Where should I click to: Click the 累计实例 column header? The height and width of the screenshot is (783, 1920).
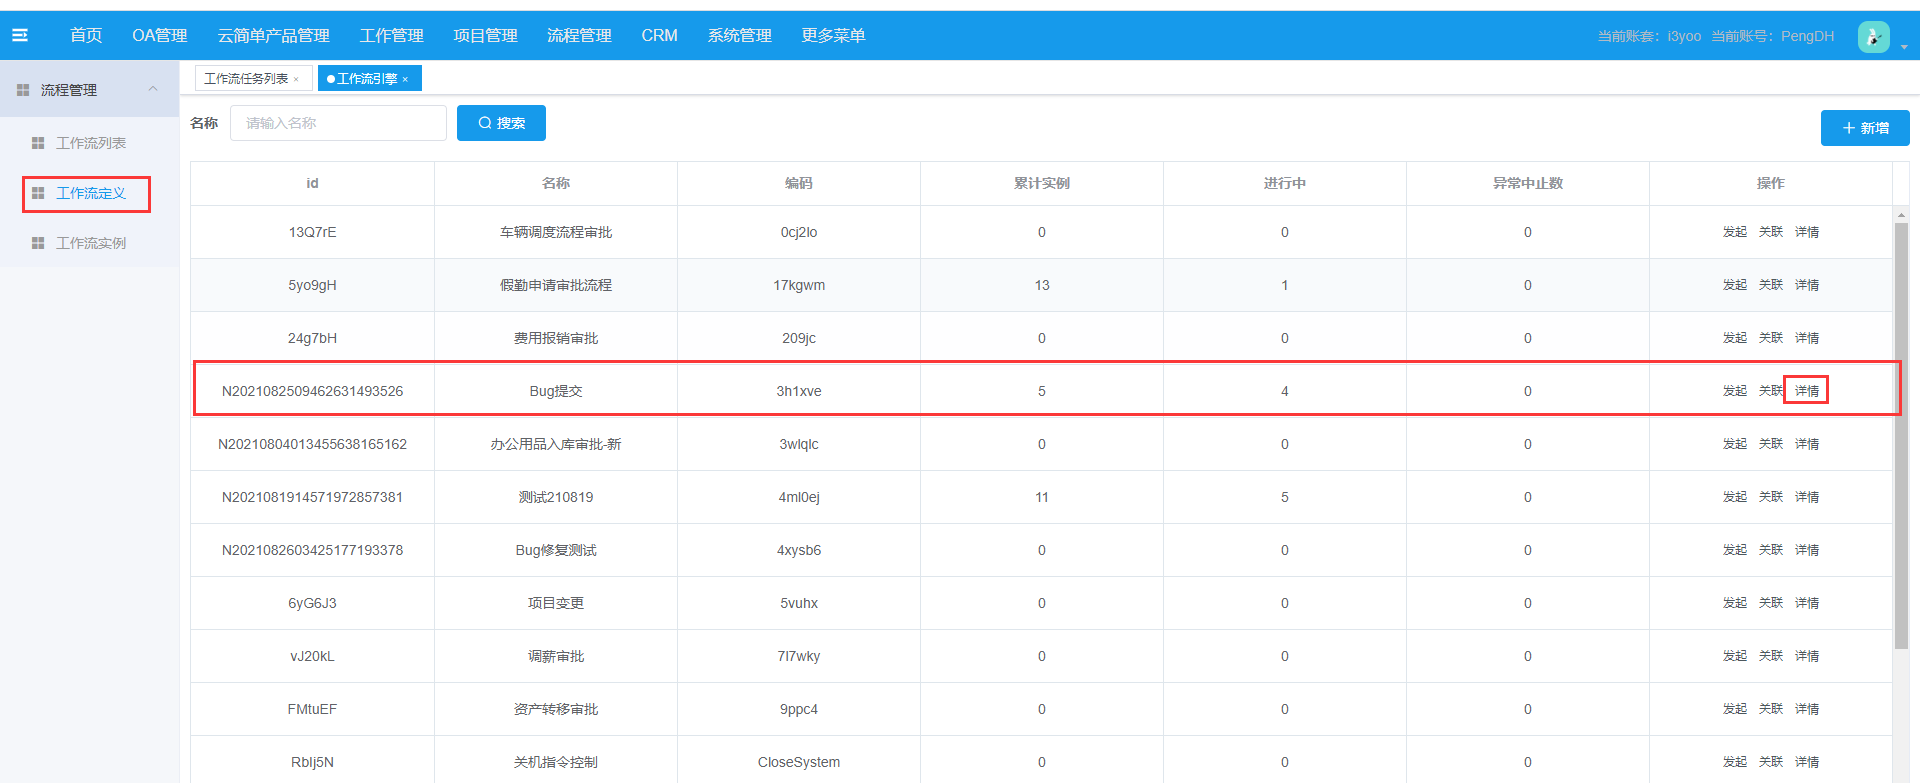[1042, 183]
